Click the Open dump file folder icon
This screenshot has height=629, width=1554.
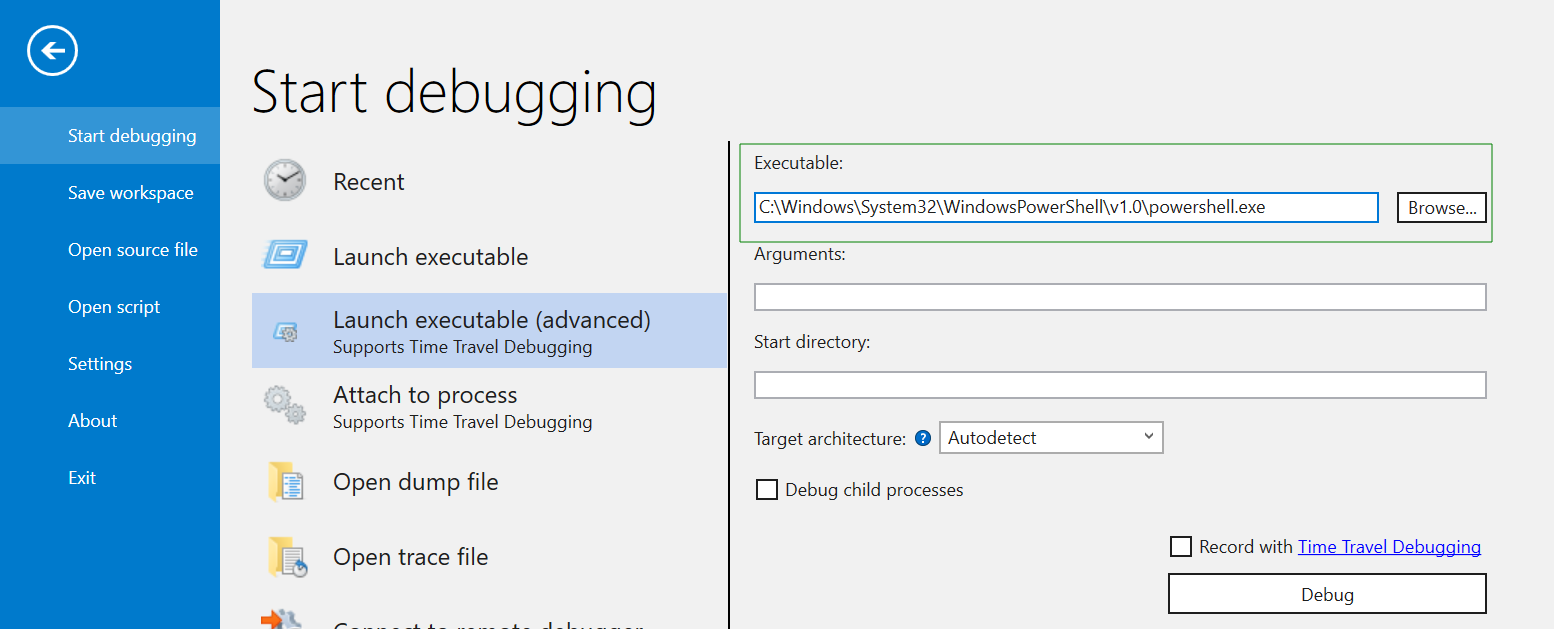(x=285, y=482)
